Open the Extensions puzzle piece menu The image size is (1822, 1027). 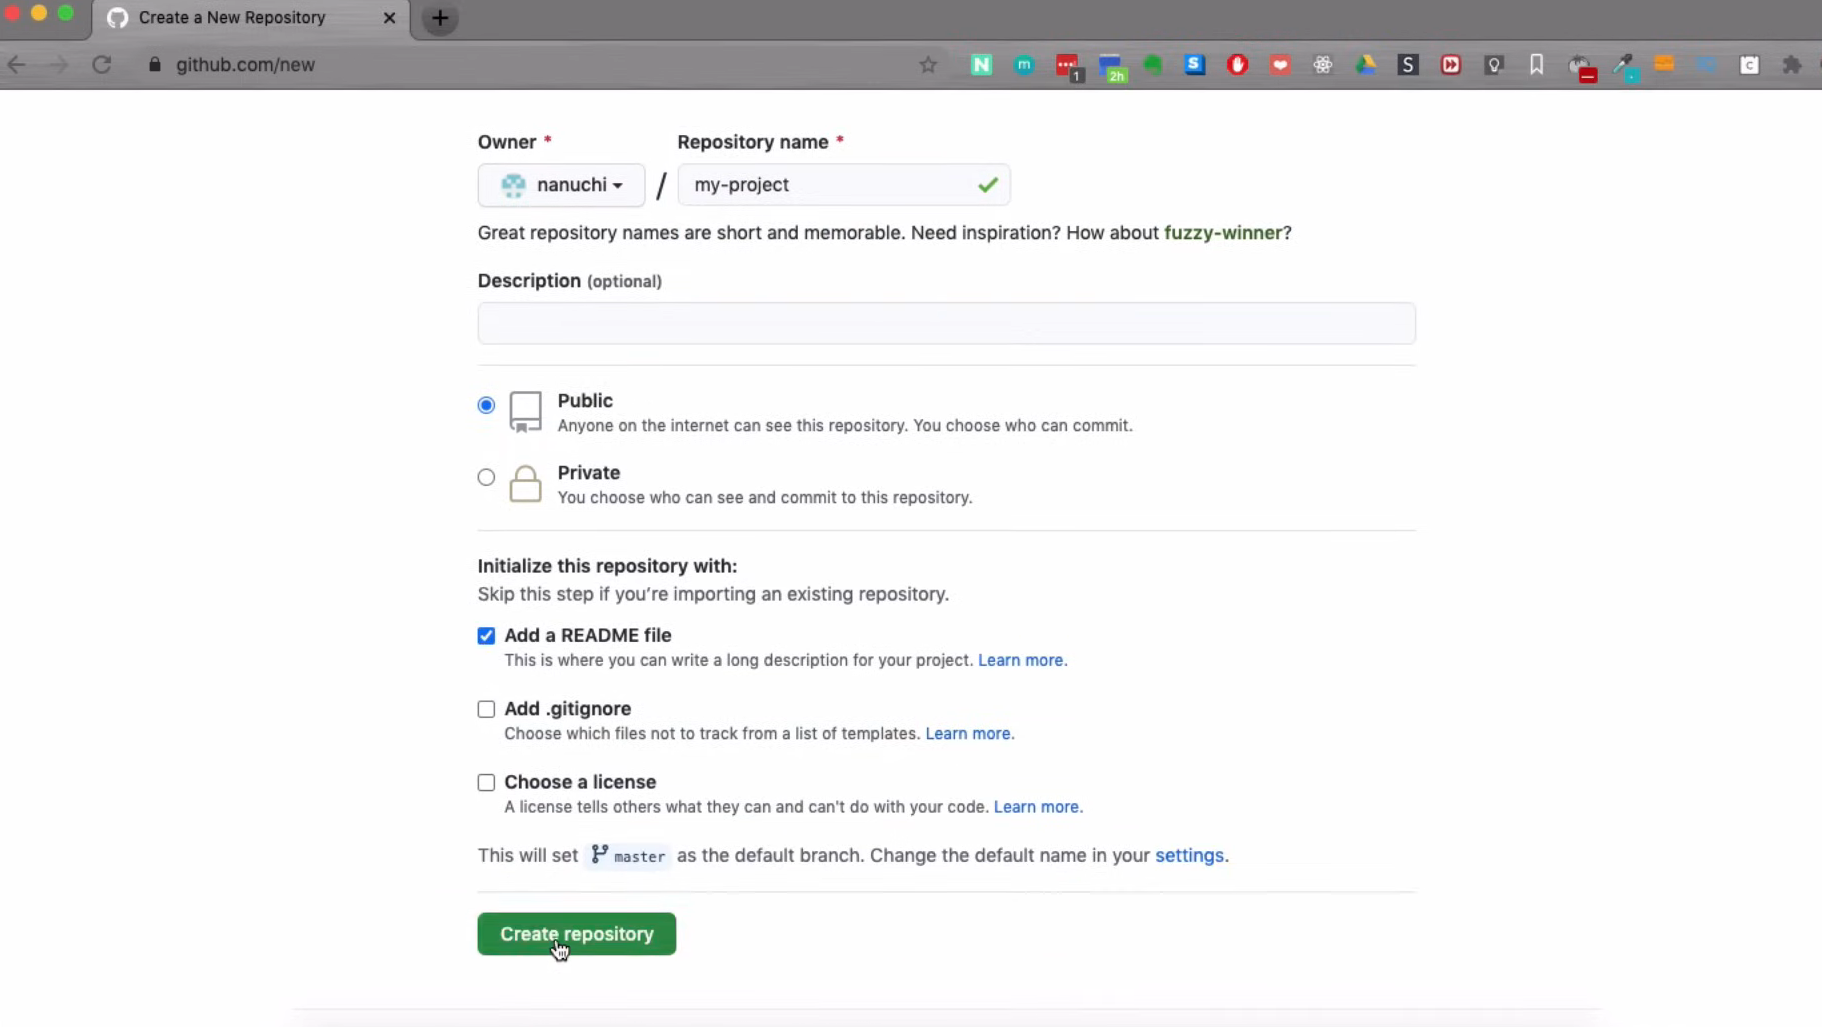1791,65
